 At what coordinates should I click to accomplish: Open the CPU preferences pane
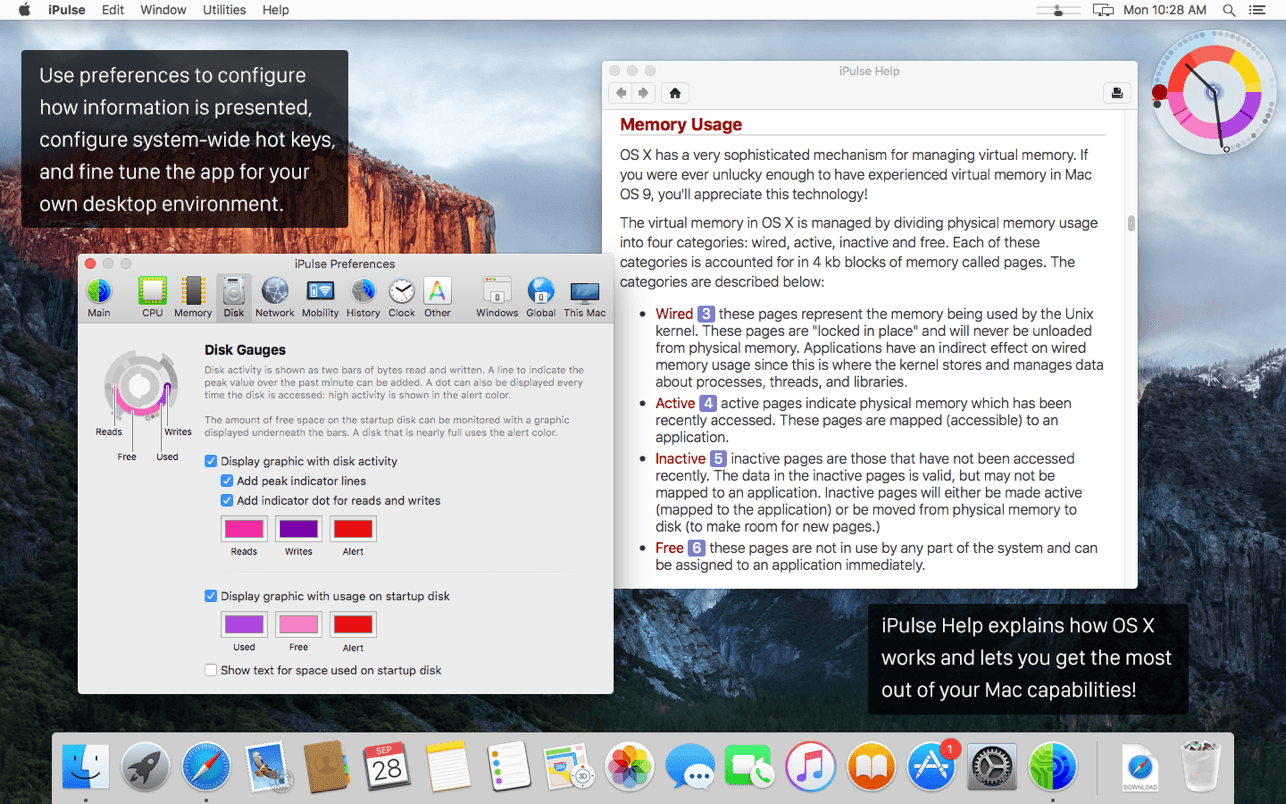click(x=152, y=297)
